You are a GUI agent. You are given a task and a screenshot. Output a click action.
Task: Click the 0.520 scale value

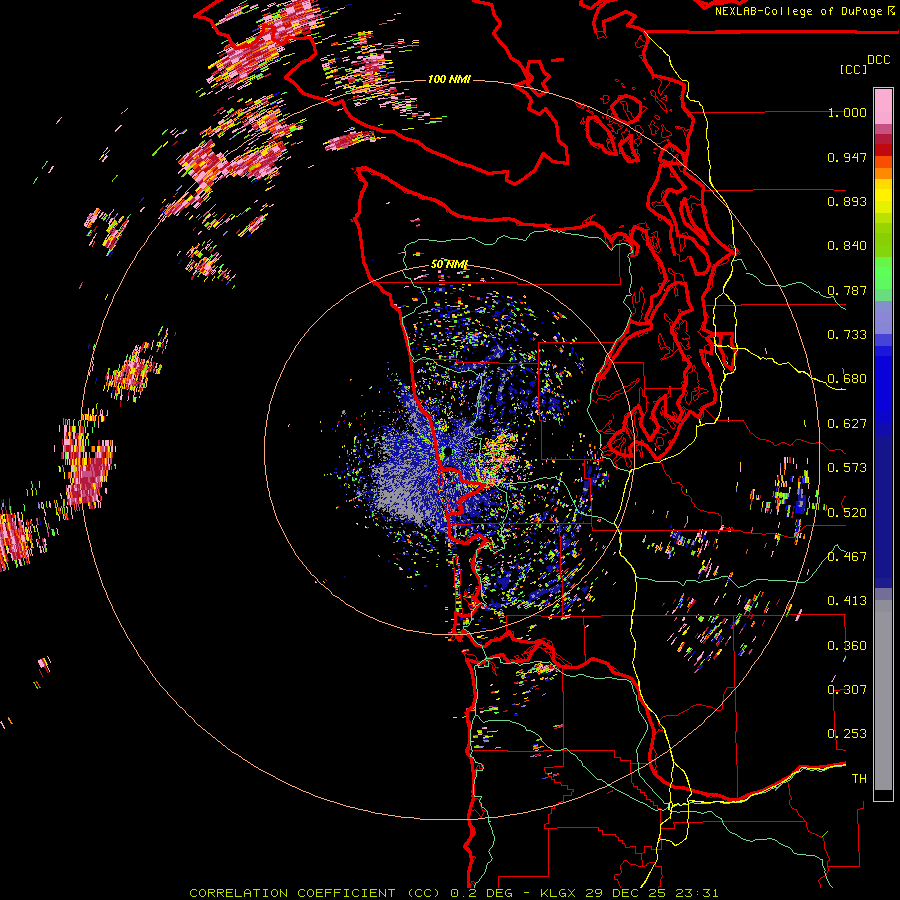tap(847, 512)
